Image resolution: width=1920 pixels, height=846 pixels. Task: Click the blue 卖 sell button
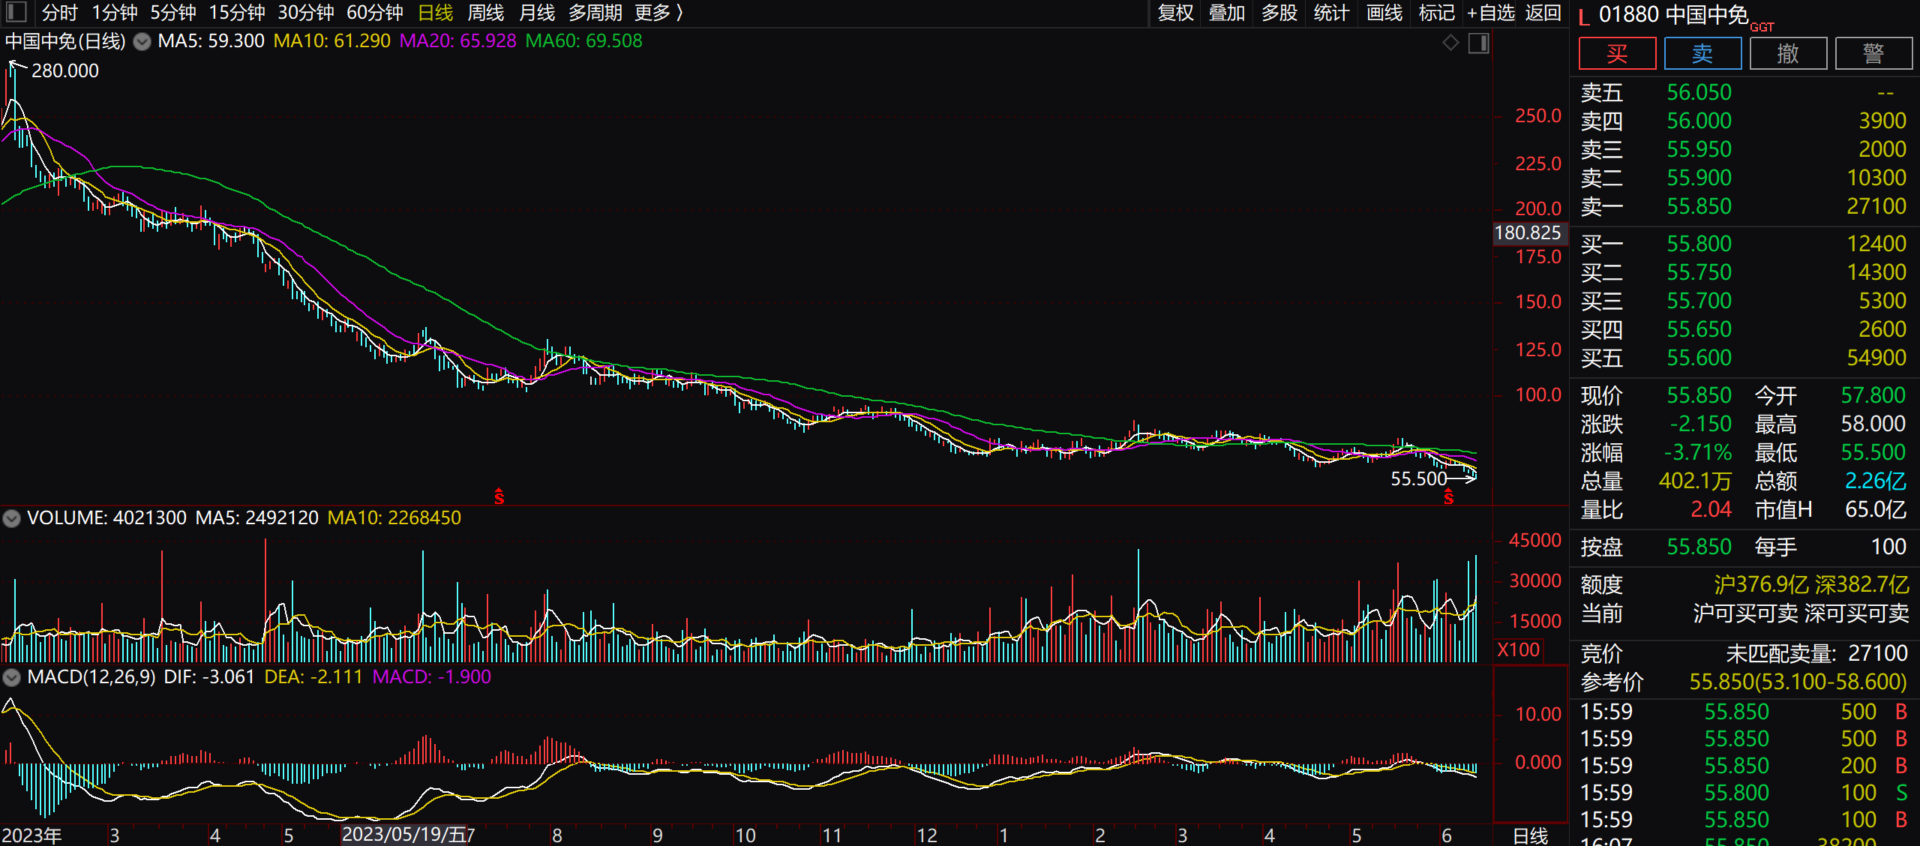pos(1703,54)
